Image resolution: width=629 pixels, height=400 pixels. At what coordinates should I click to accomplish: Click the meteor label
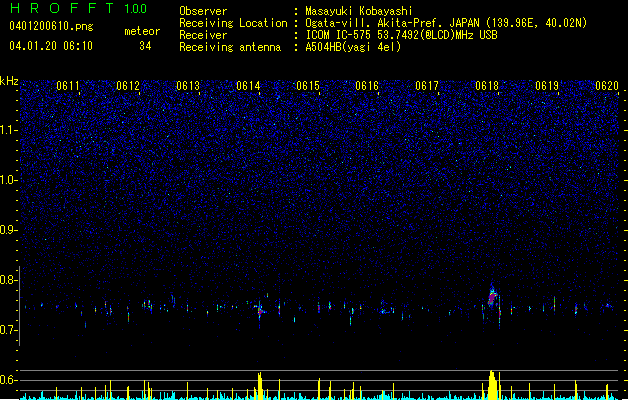pyautogui.click(x=142, y=31)
